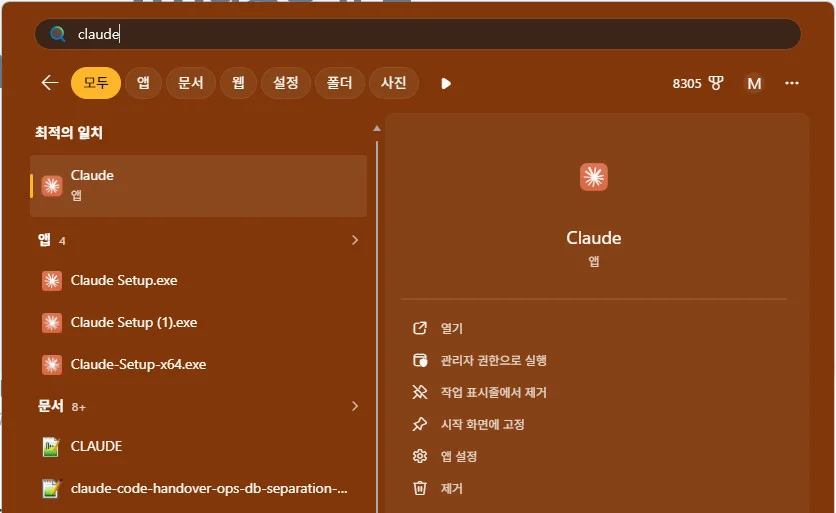Click the large Claude icon in preview pane
This screenshot has height=513, width=836.
[x=593, y=177]
